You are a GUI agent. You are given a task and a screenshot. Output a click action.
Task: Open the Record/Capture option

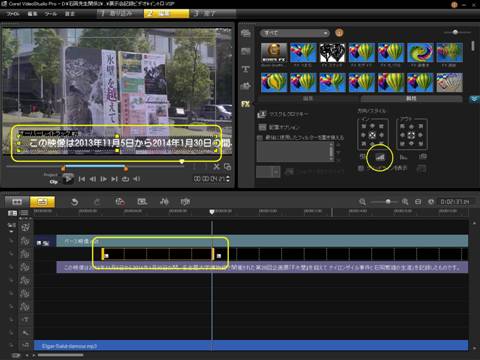tap(120, 202)
